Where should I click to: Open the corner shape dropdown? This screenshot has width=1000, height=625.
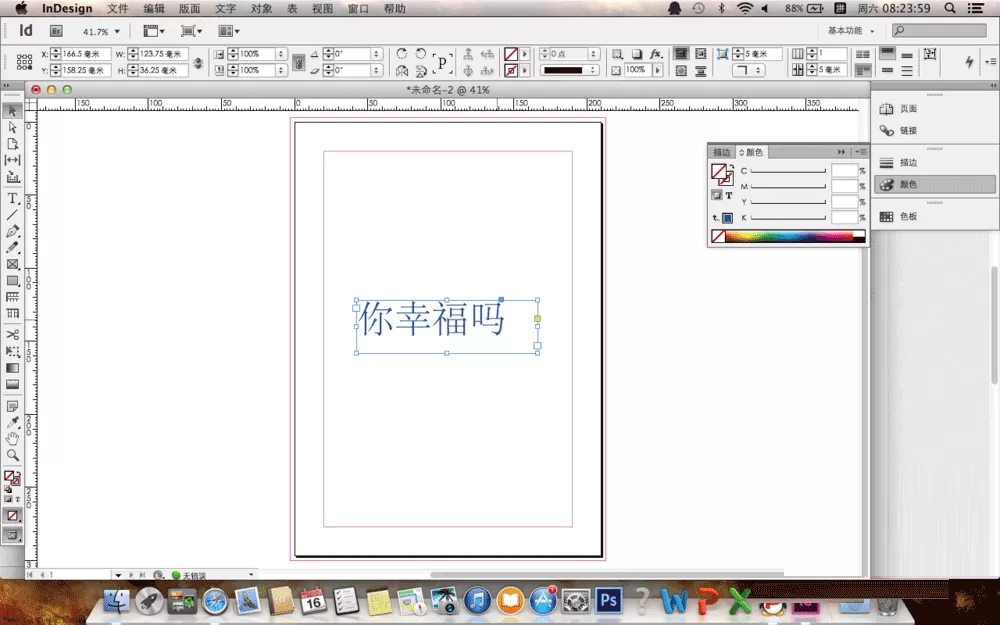click(x=749, y=70)
